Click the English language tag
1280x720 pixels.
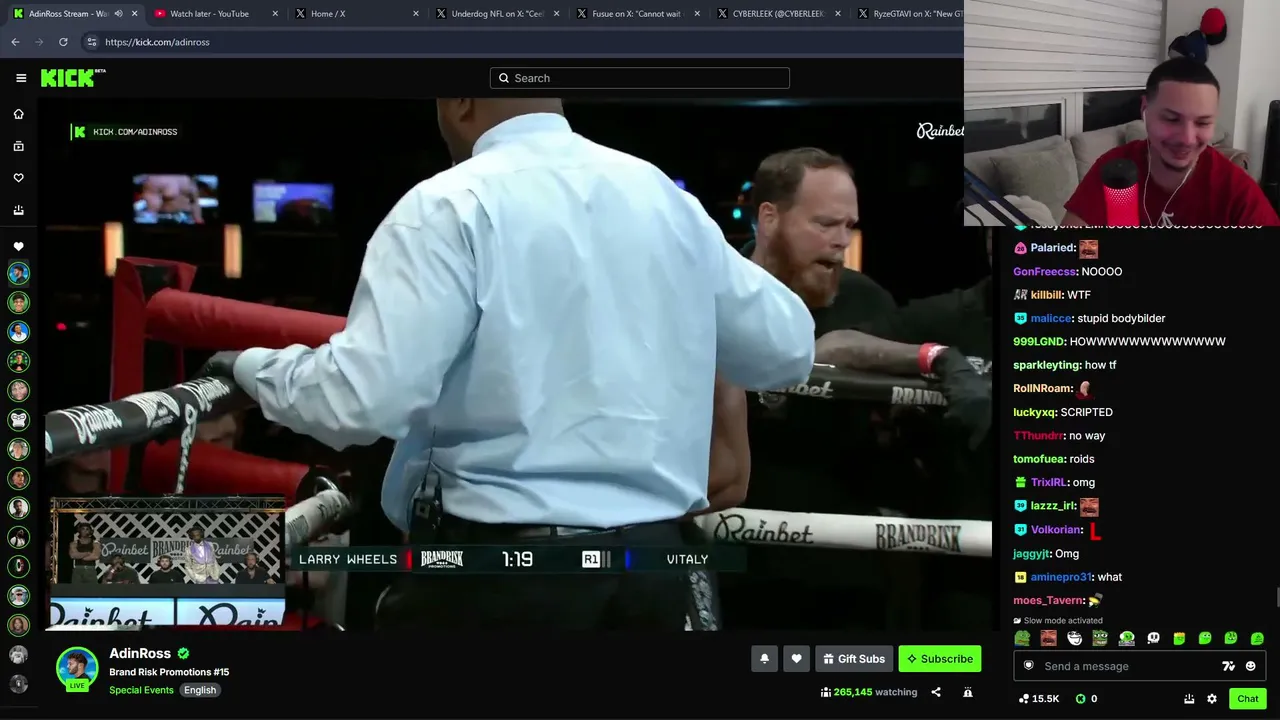200,690
